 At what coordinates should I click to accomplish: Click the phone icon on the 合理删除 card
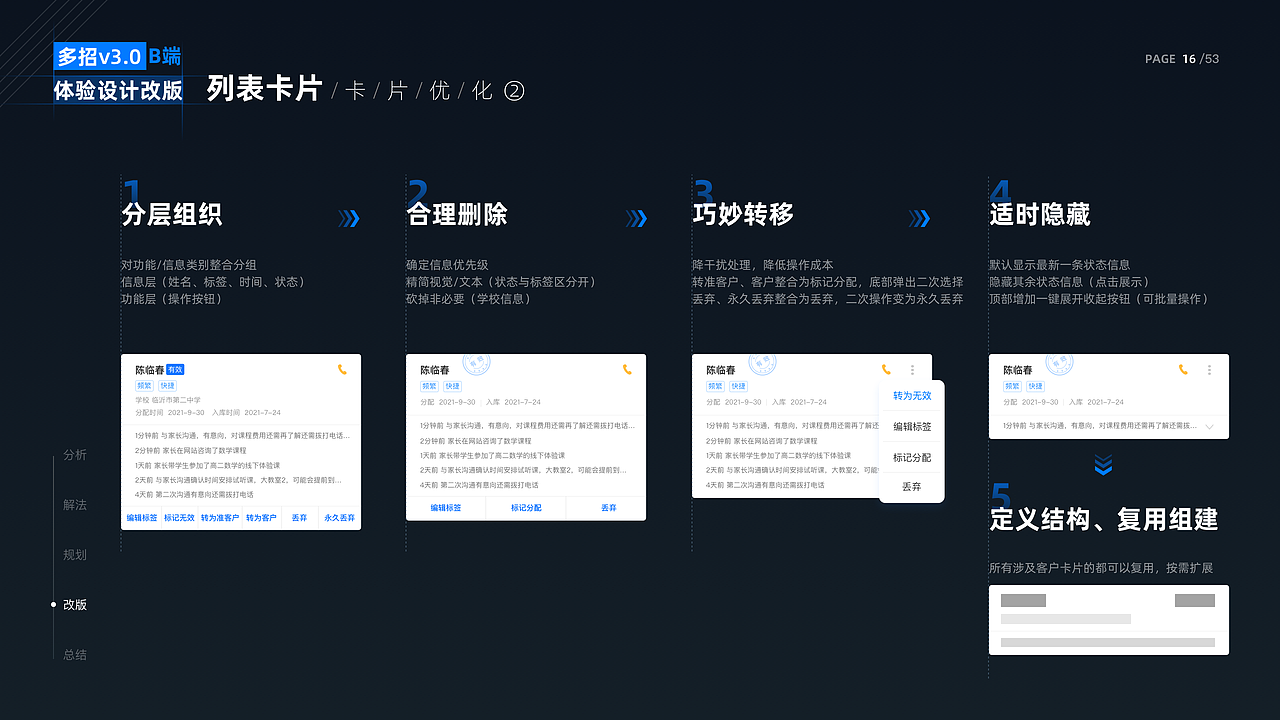pyautogui.click(x=629, y=369)
